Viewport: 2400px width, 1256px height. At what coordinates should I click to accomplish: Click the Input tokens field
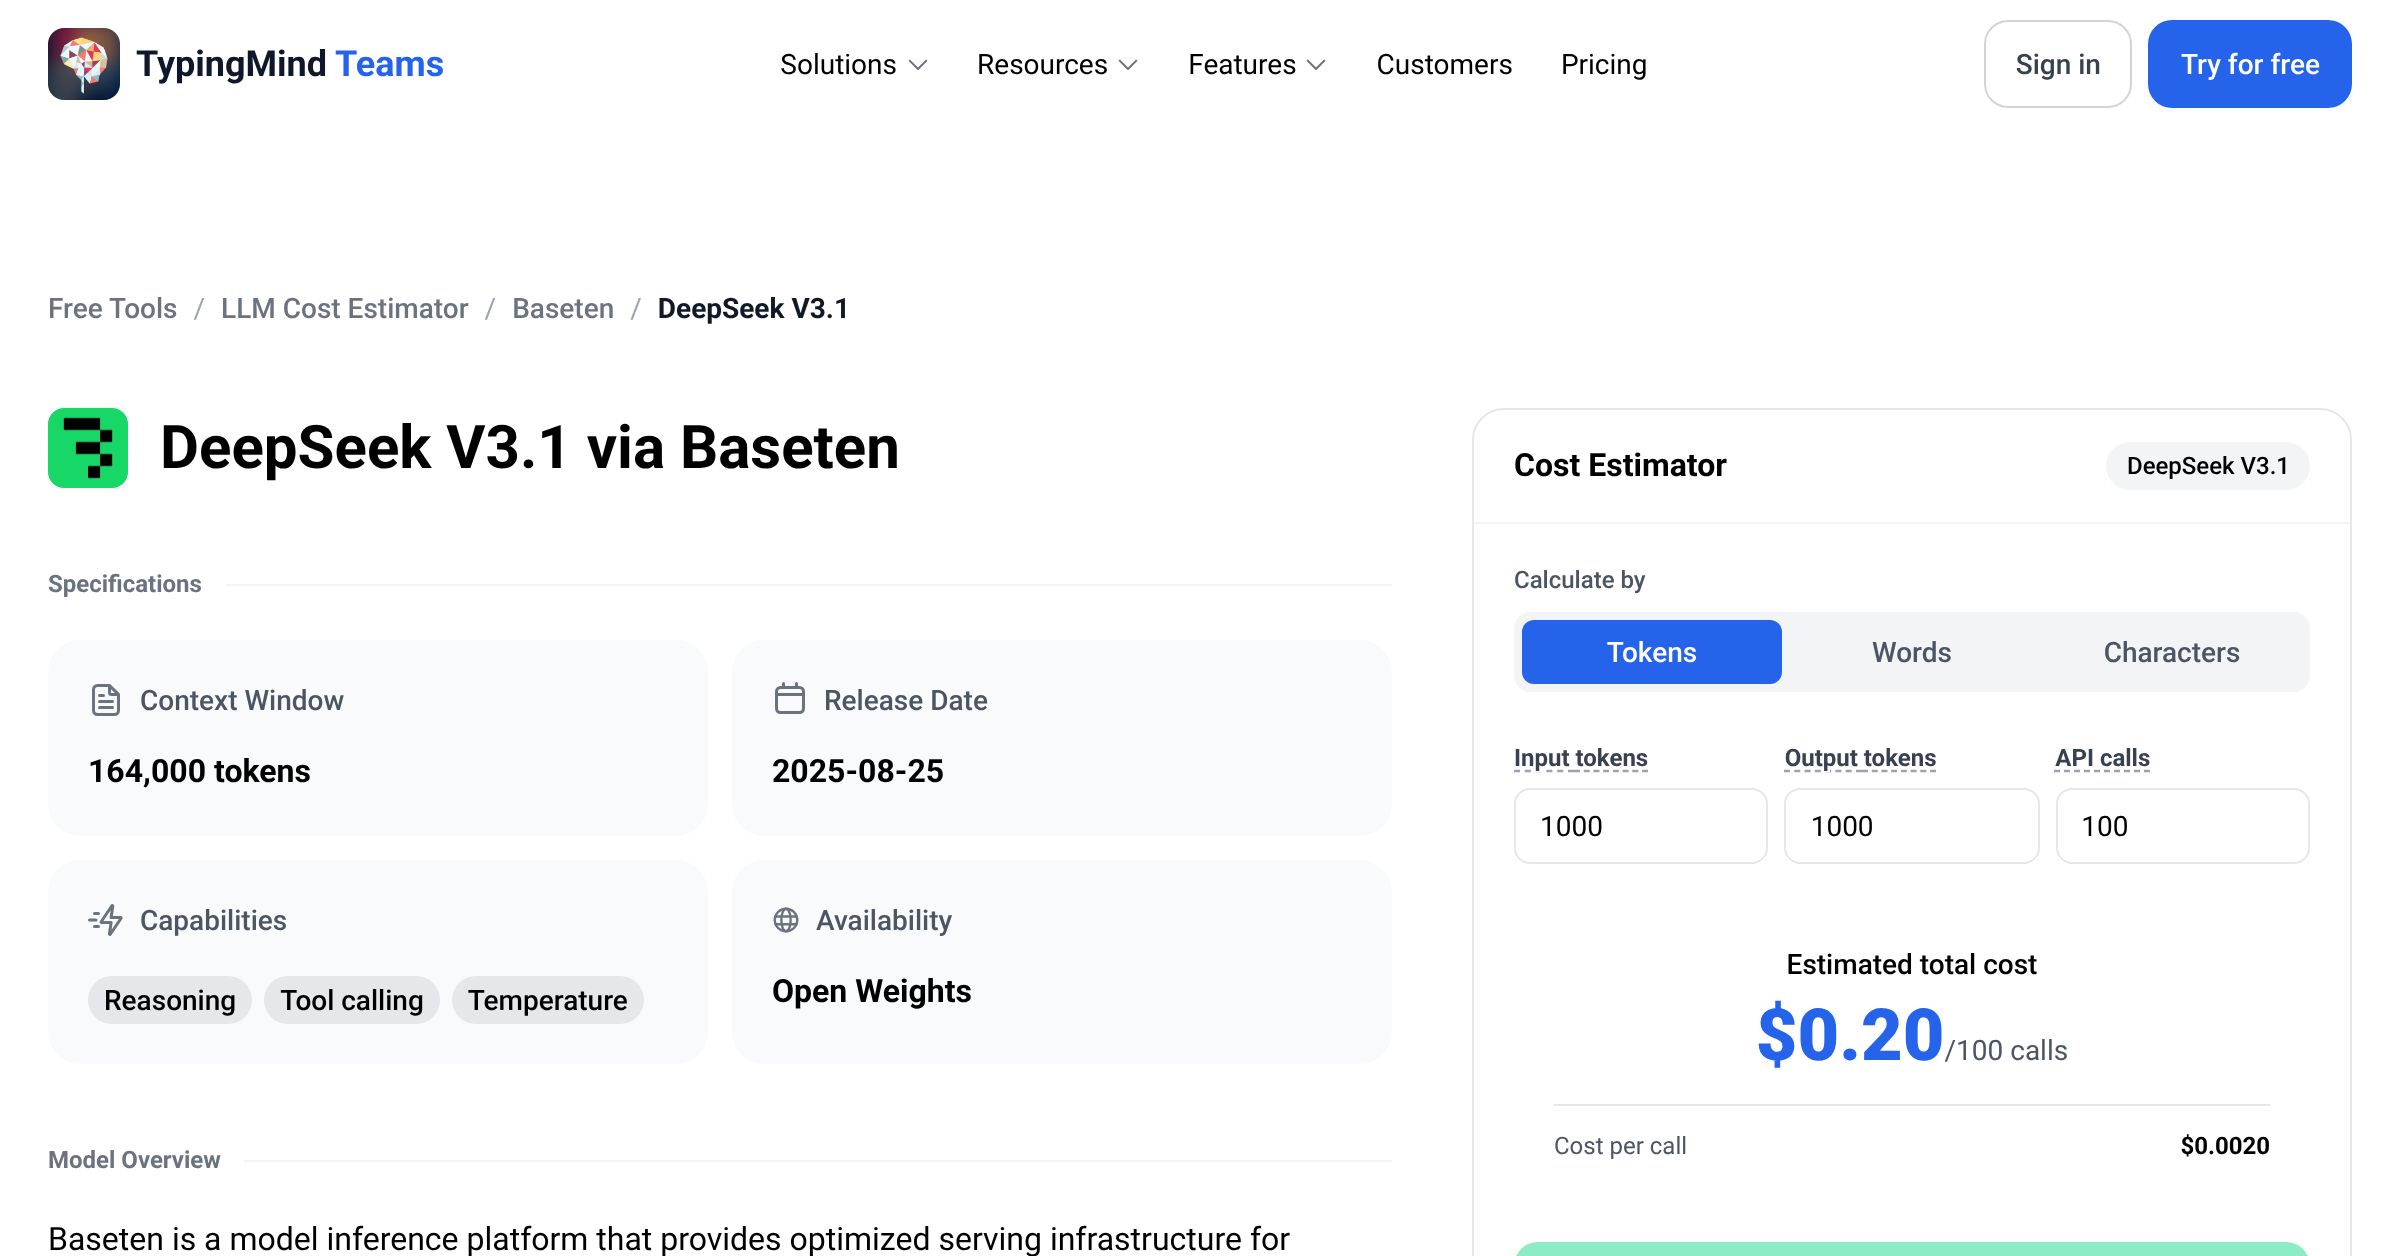(x=1640, y=826)
